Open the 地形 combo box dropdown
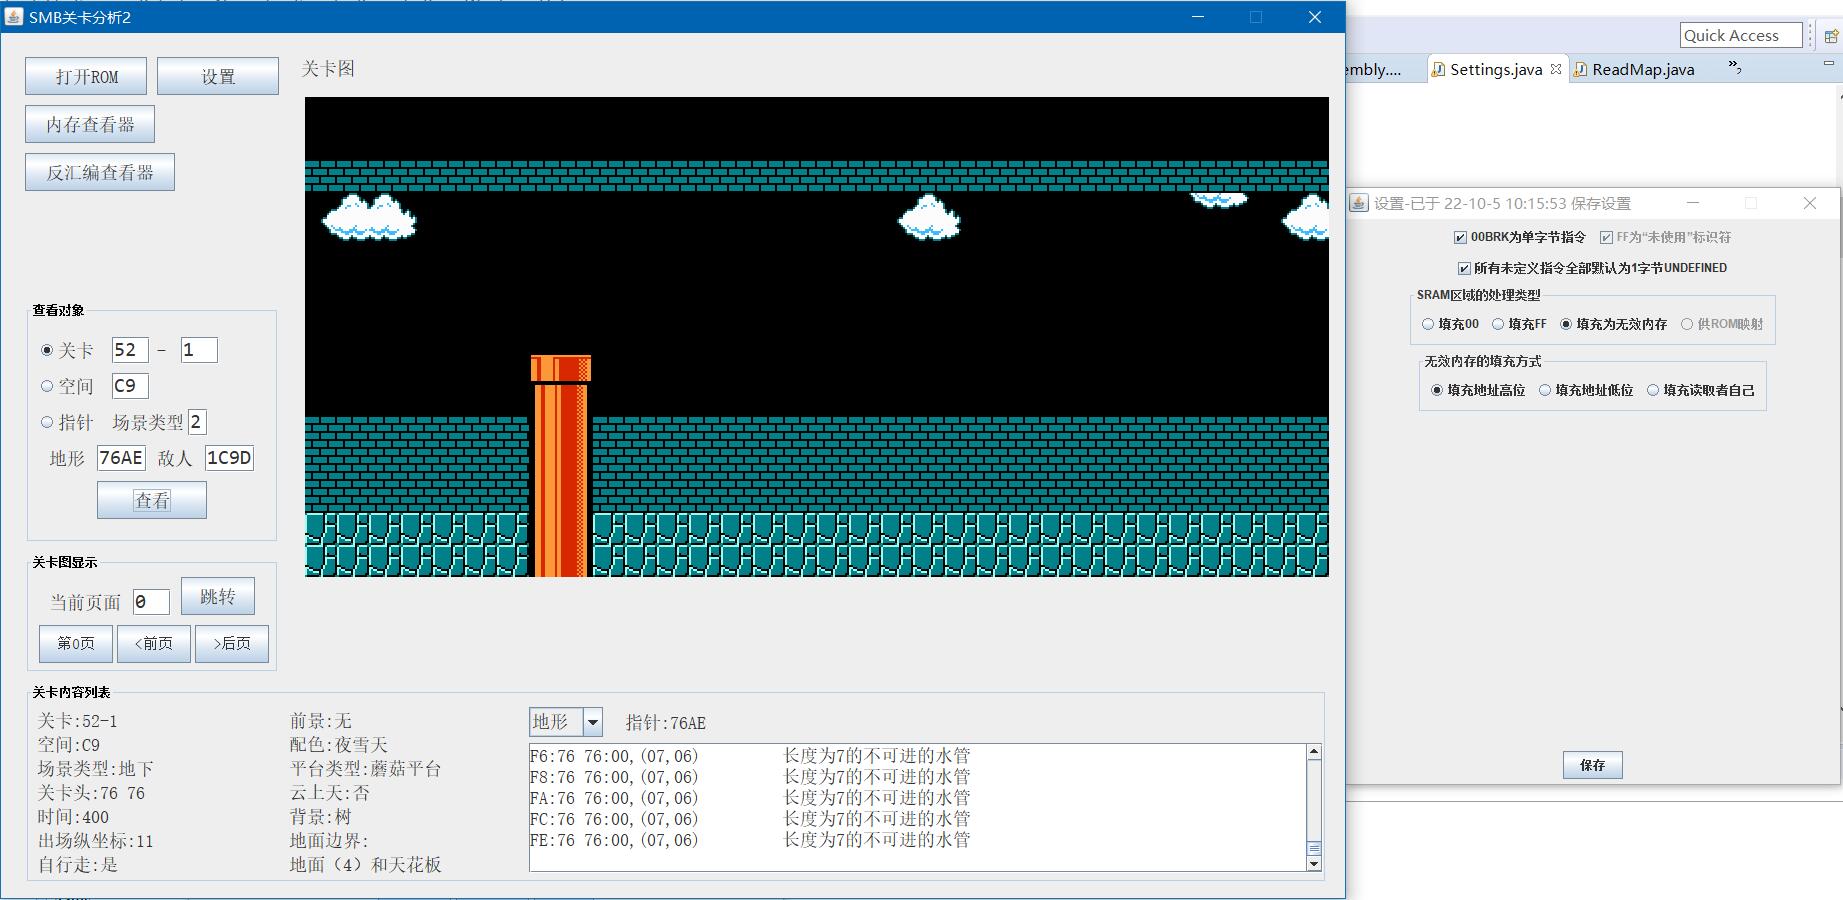Screen dimensions: 1843x900 point(592,722)
